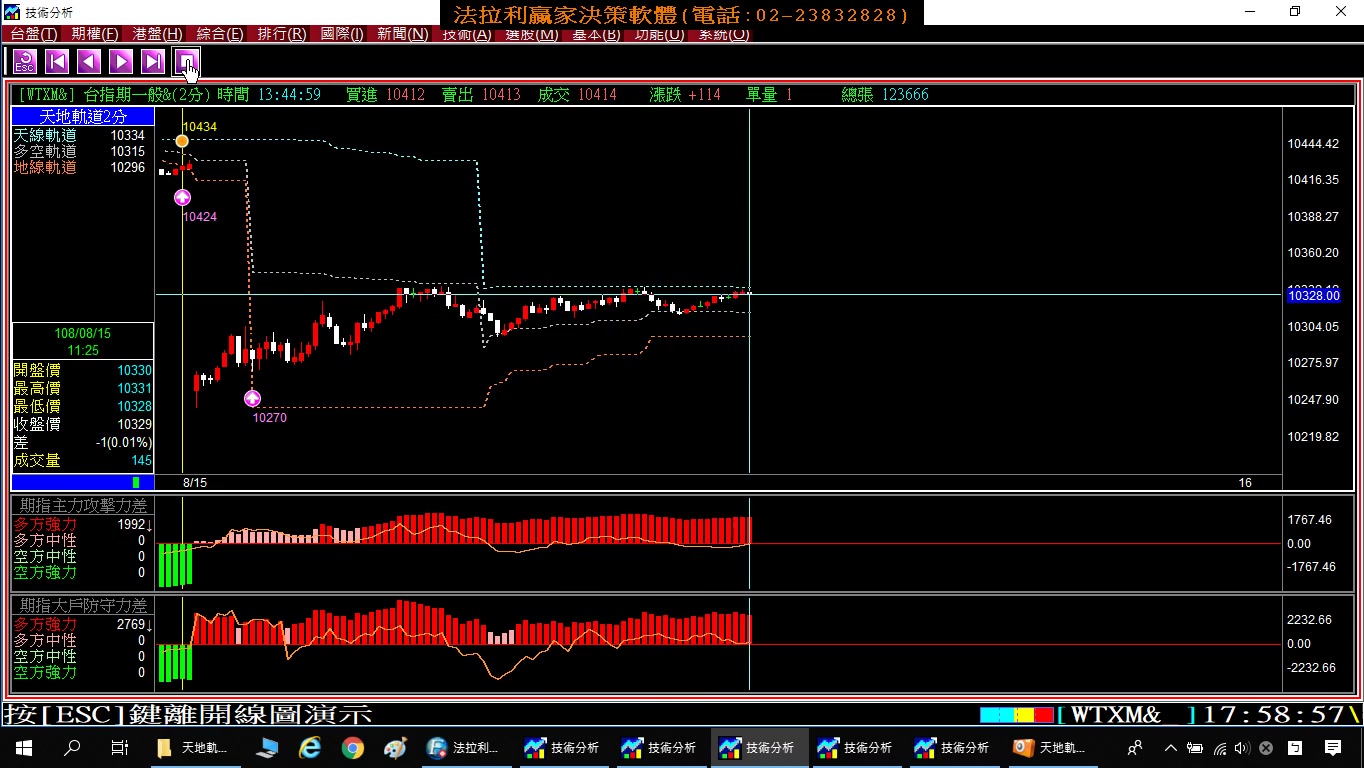
Task: Click the 賣出 10413 quote field
Action: 481,95
